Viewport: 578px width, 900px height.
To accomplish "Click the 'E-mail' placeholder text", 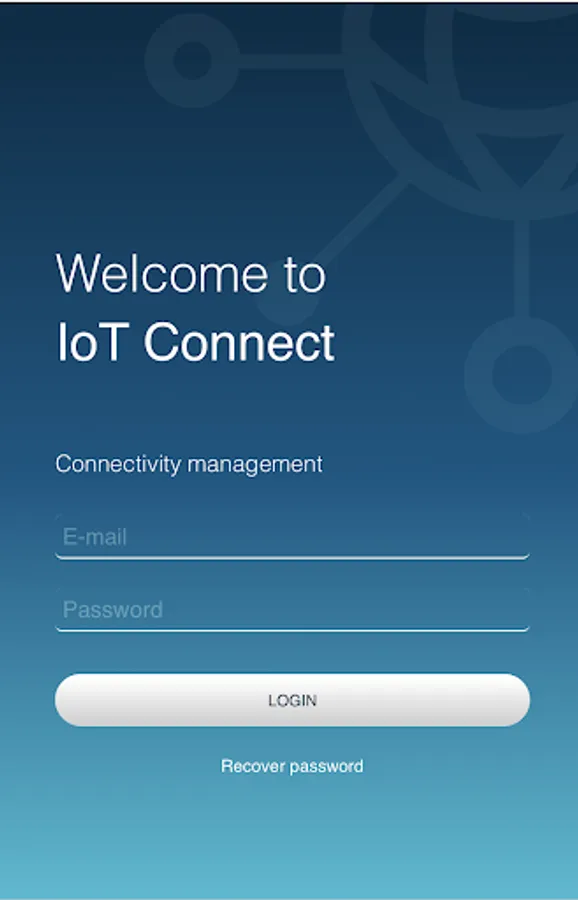I will point(95,537).
